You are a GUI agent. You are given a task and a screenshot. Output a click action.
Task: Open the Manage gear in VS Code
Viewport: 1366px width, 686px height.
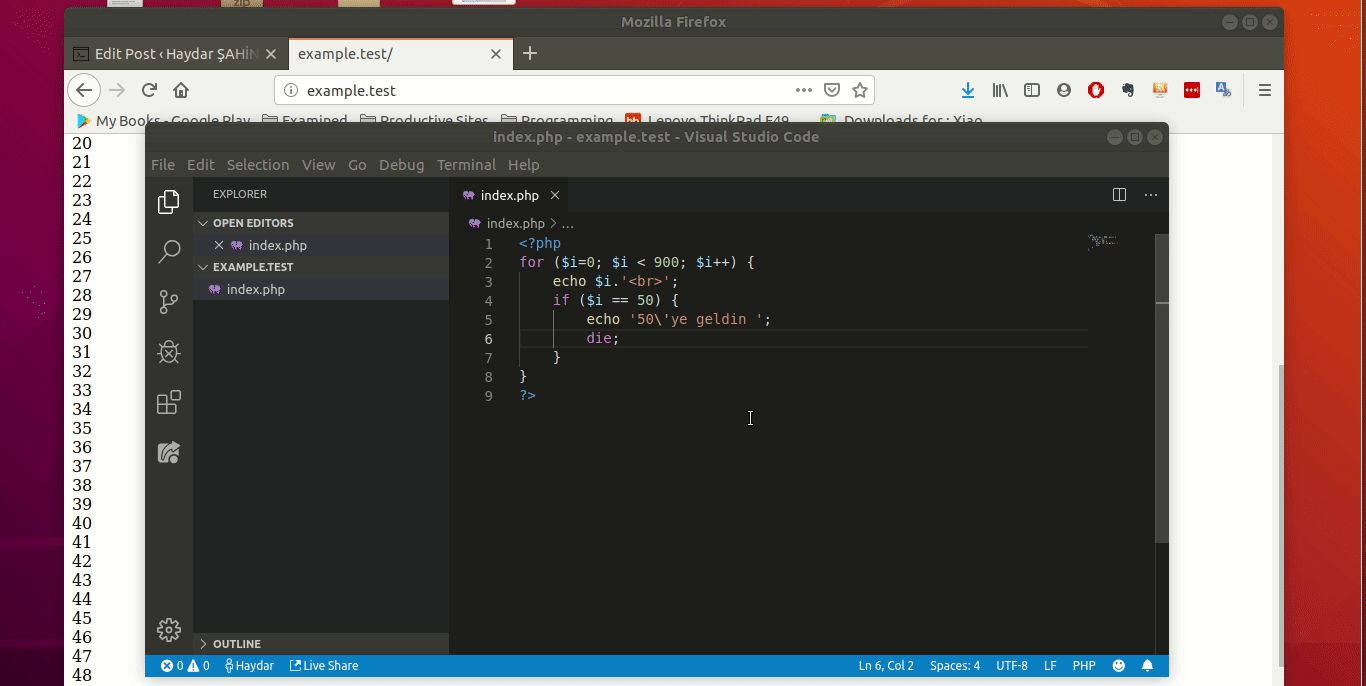tap(169, 630)
